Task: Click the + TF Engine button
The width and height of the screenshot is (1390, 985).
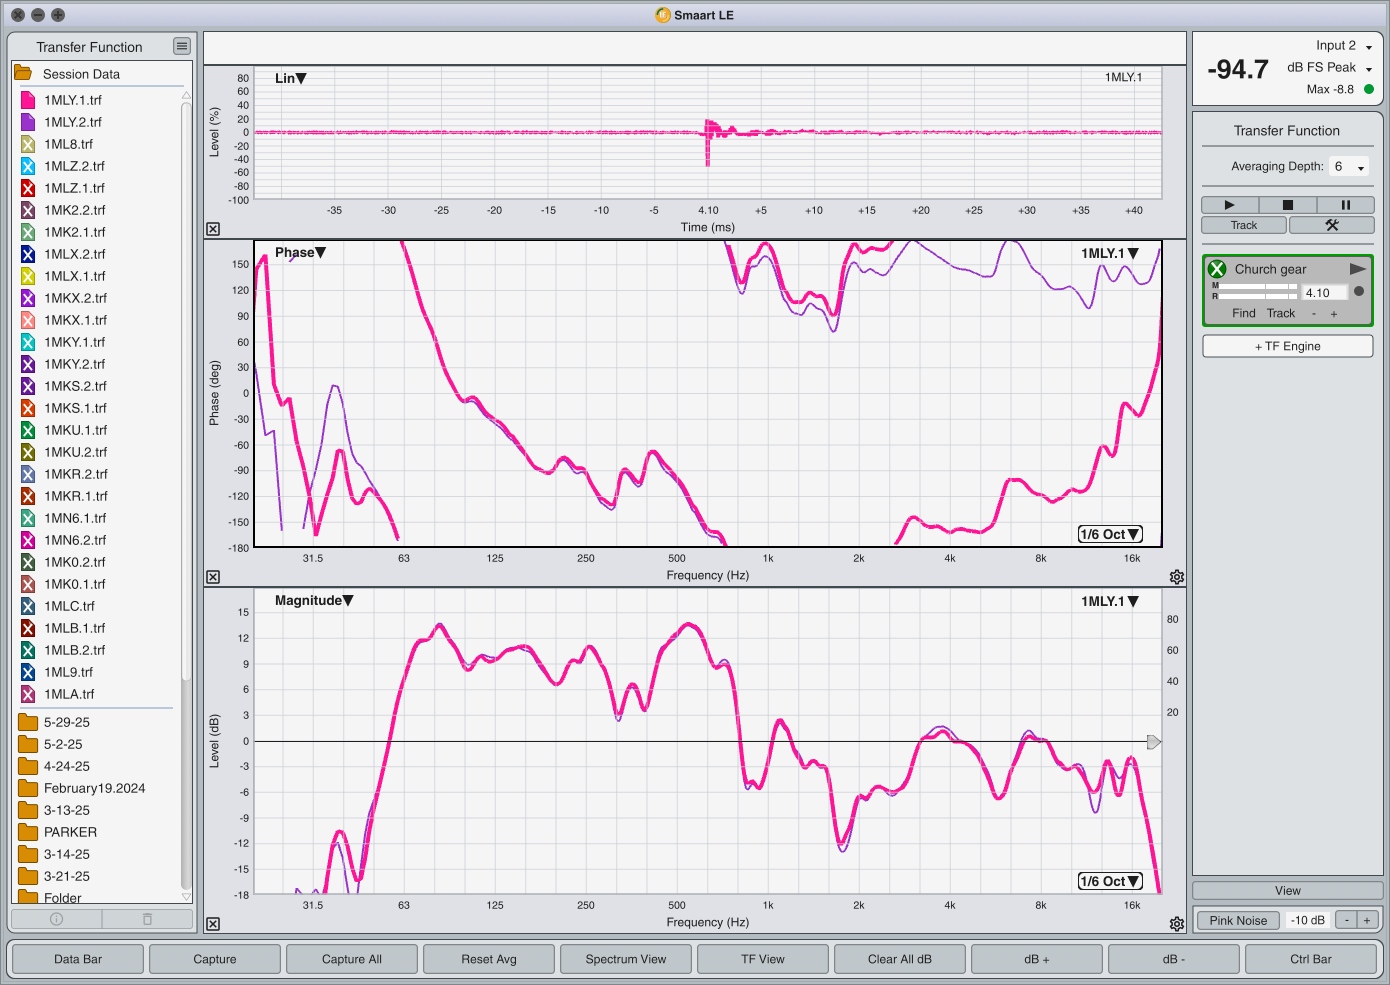Action: tap(1288, 346)
